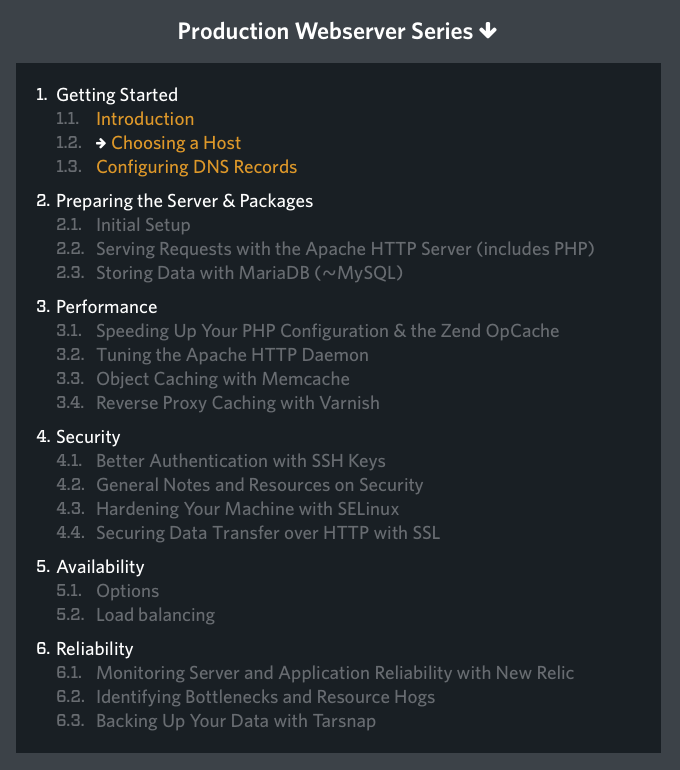Select the Performance section heading

[107, 307]
